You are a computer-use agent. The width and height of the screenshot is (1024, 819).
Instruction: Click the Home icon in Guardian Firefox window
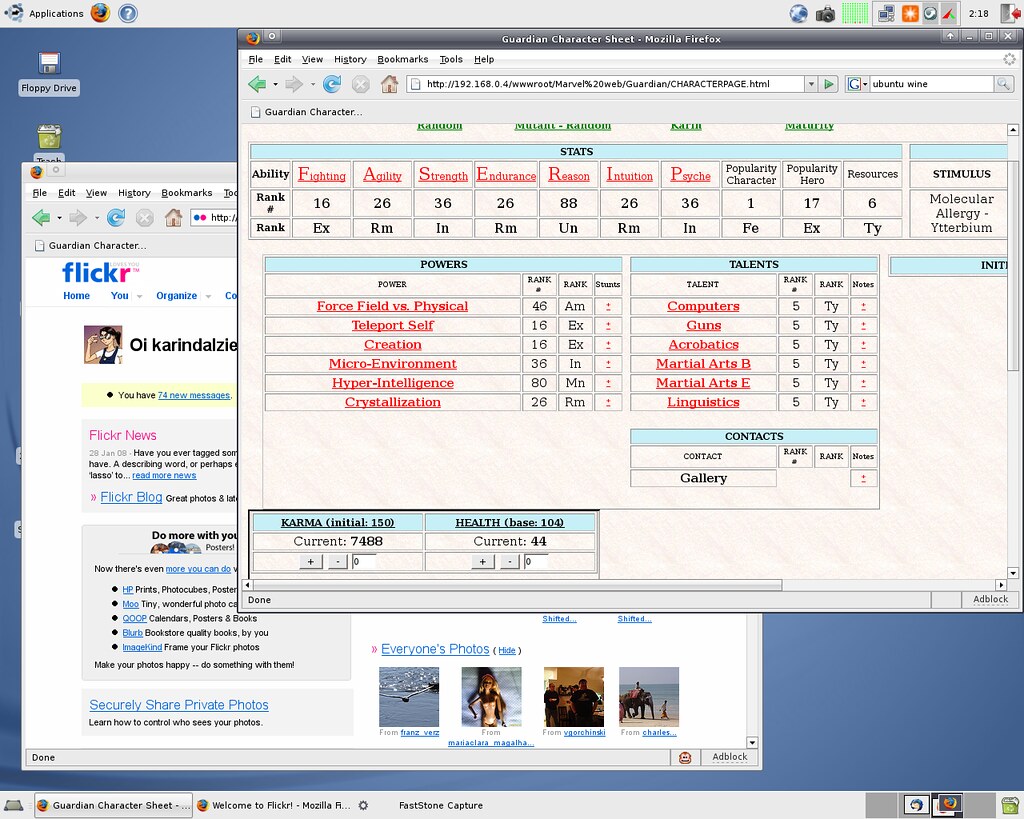click(389, 84)
